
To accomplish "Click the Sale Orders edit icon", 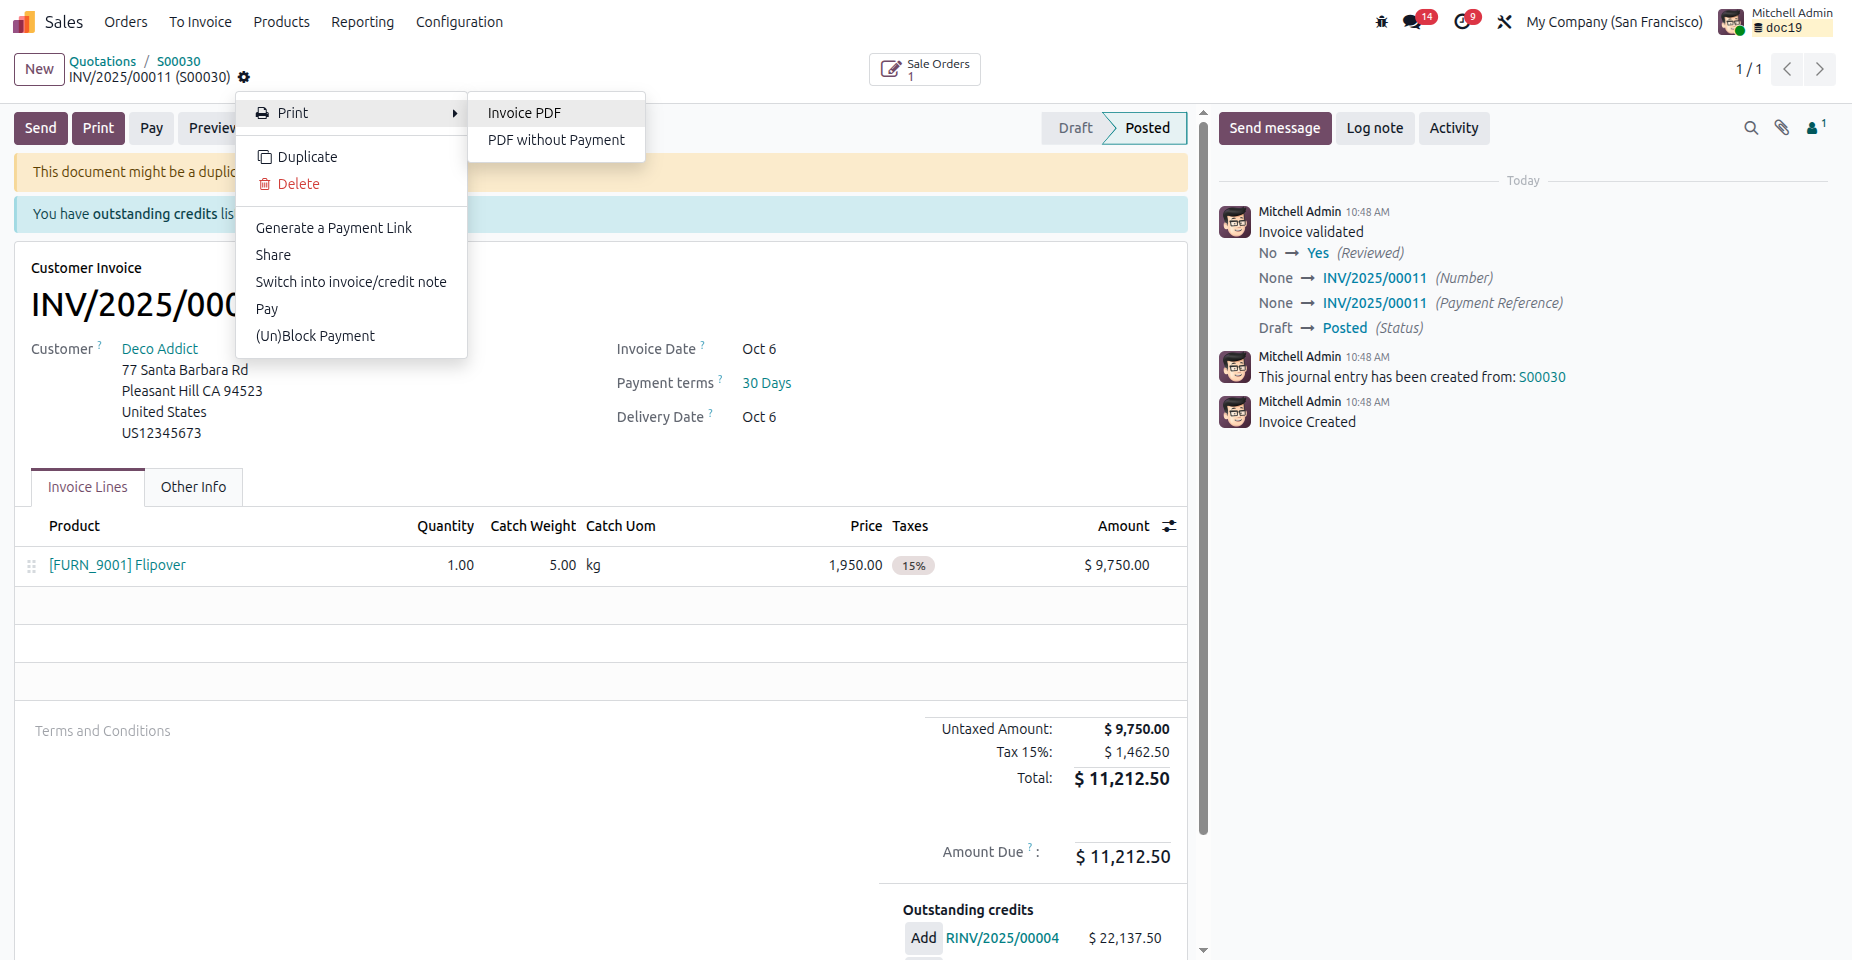I will [x=890, y=69].
